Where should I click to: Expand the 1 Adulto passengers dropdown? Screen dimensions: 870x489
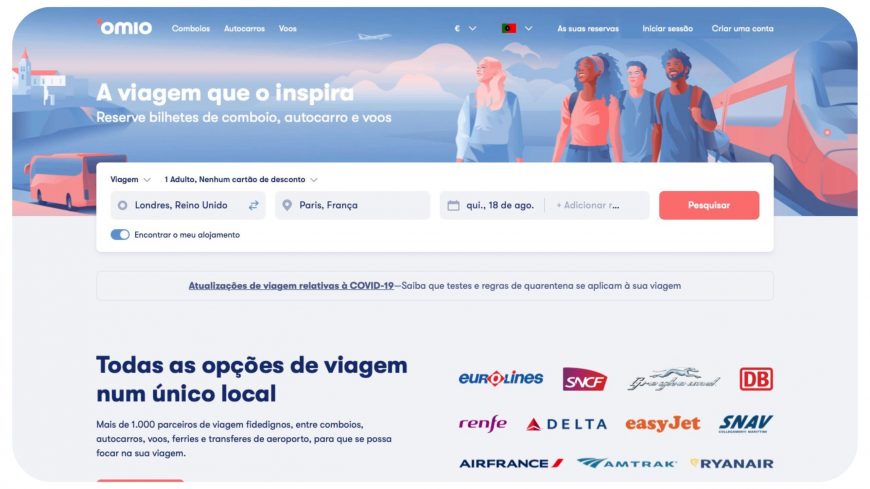[x=241, y=179]
